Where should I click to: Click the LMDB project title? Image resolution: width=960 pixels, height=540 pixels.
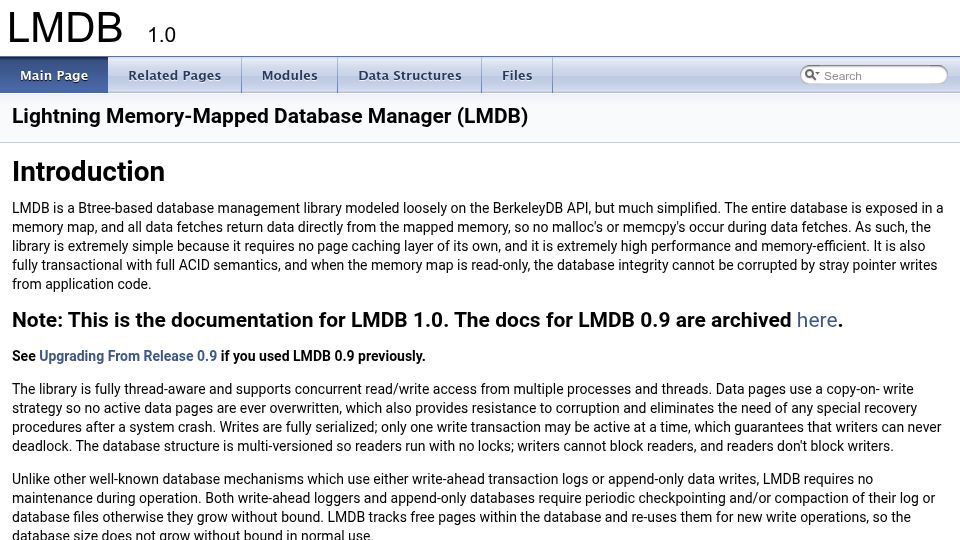point(65,28)
